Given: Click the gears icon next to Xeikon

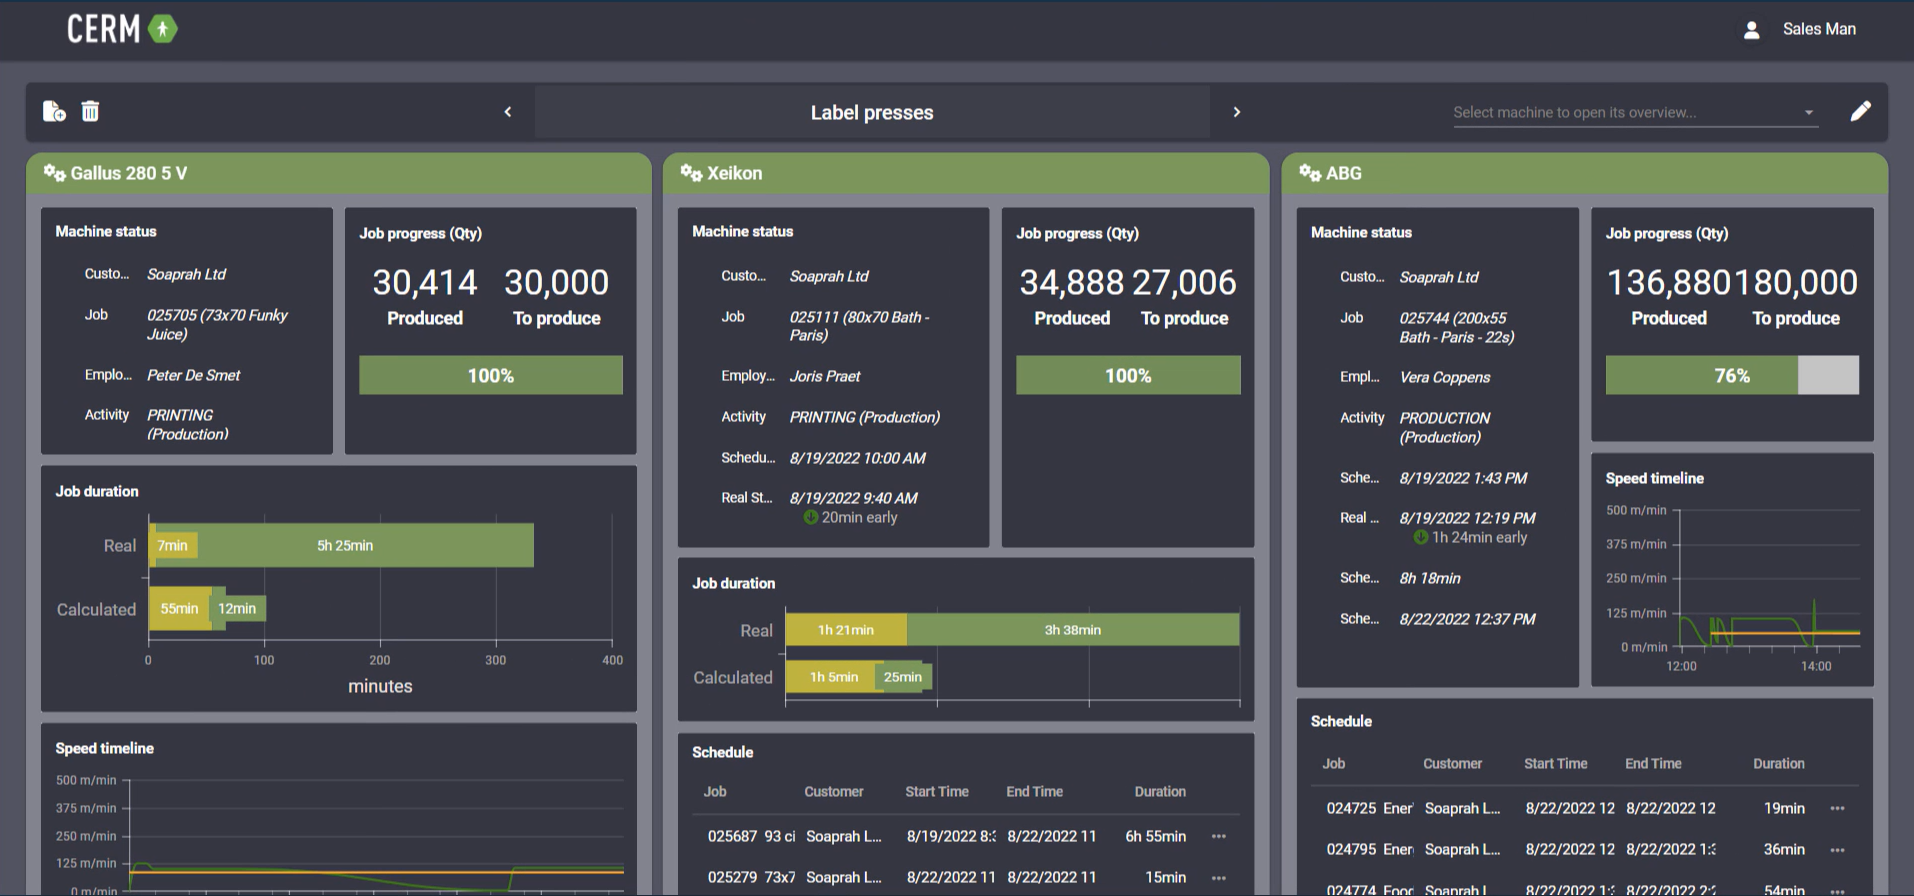Looking at the screenshot, I should (x=691, y=173).
